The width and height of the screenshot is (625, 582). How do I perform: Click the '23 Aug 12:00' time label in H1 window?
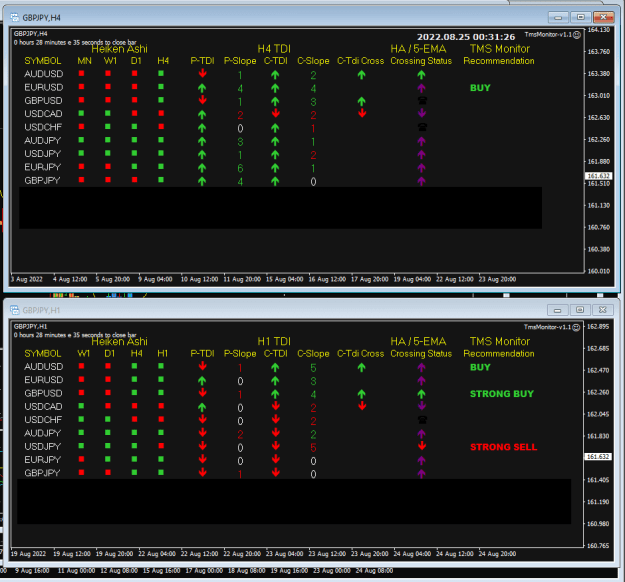pyautogui.click(x=327, y=554)
